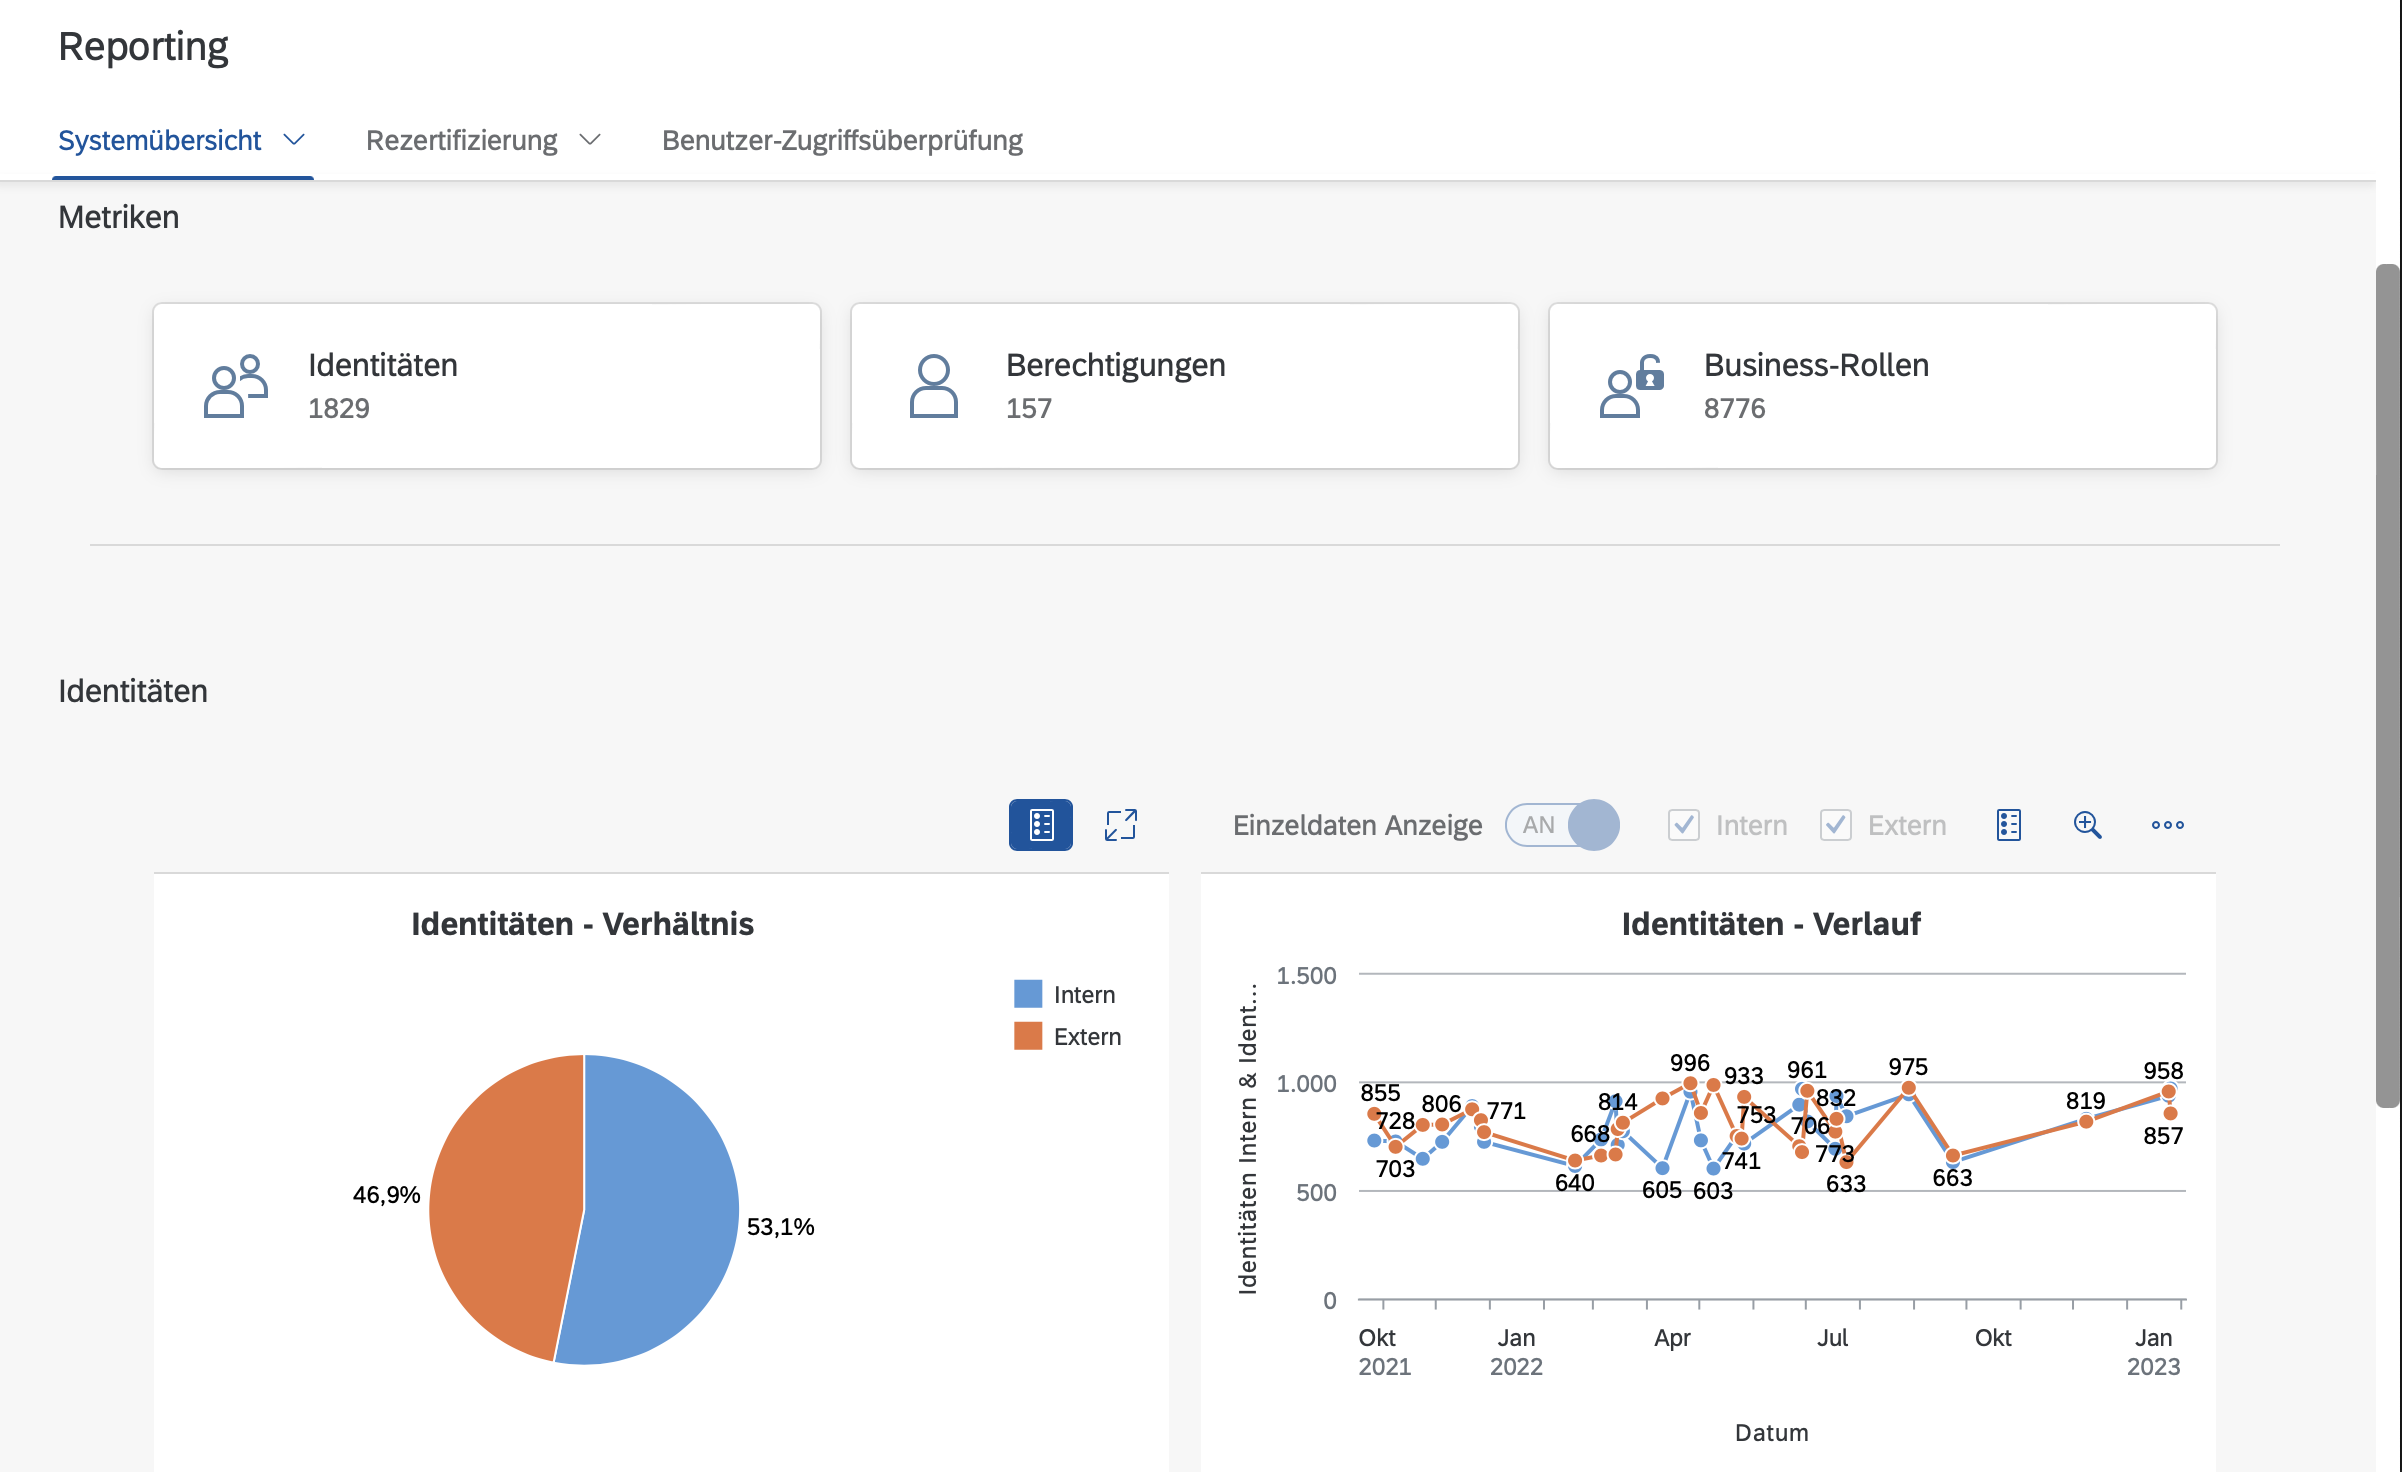This screenshot has height=1472, width=2402.
Task: Click the Berechtigungen person icon
Action: point(934,386)
